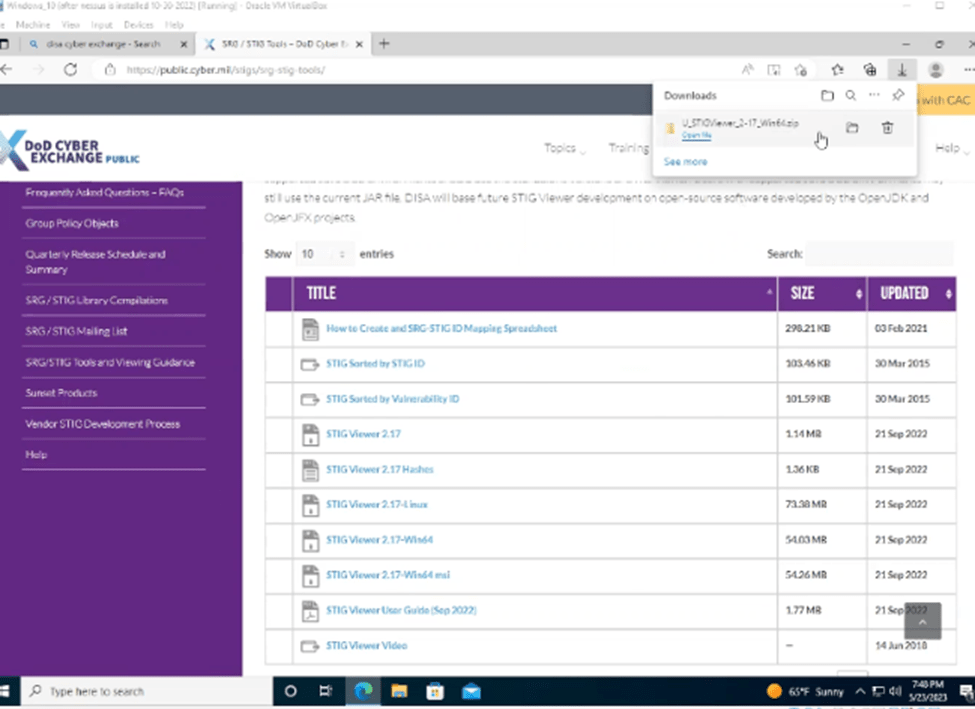975x709 pixels.
Task: Expand the Topics navigation menu
Action: coord(565,148)
